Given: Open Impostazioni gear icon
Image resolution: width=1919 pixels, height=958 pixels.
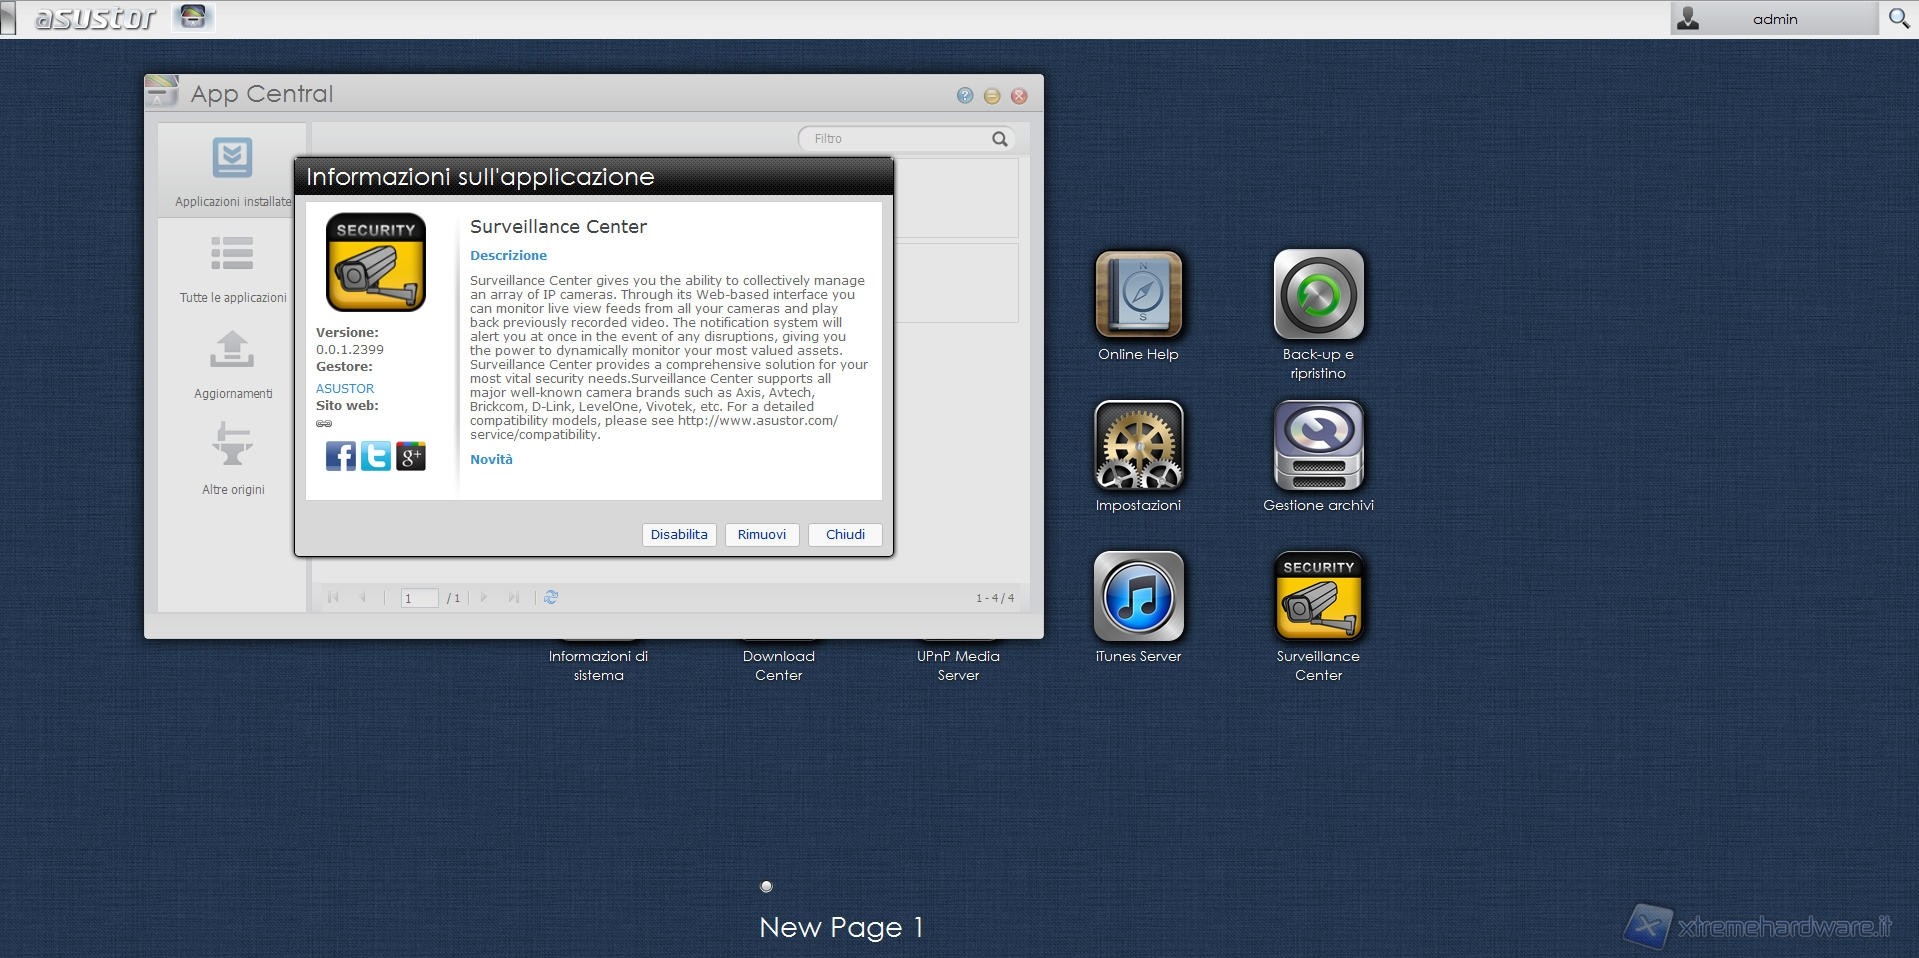Looking at the screenshot, I should [1138, 446].
